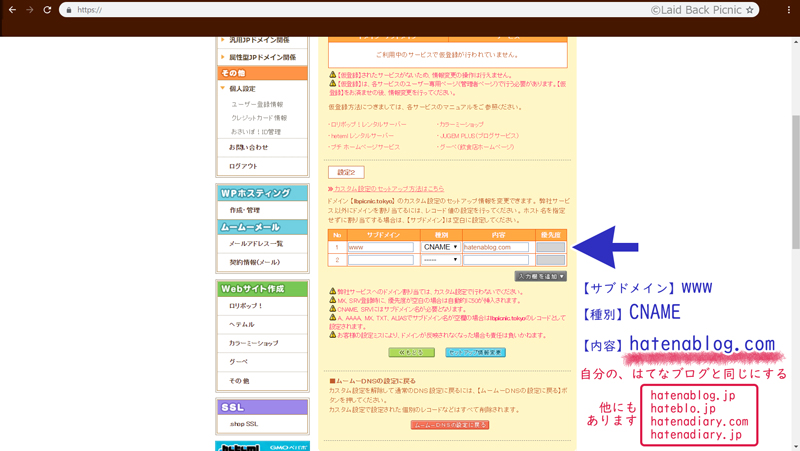The width and height of the screenshot is (800, 451).
Task: Click row 2 empty subdomain field
Action: coord(381,260)
